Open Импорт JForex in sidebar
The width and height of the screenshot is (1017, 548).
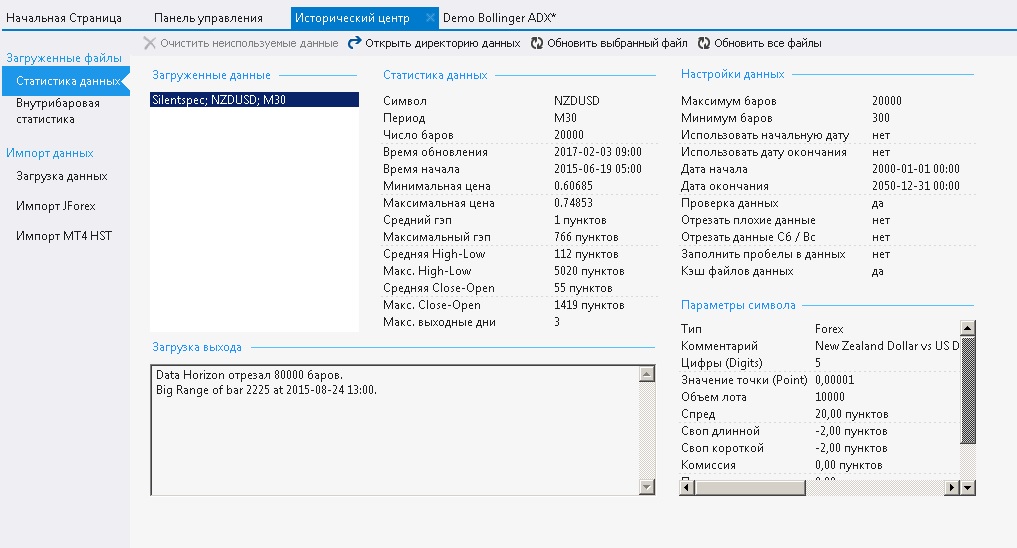tap(56, 206)
